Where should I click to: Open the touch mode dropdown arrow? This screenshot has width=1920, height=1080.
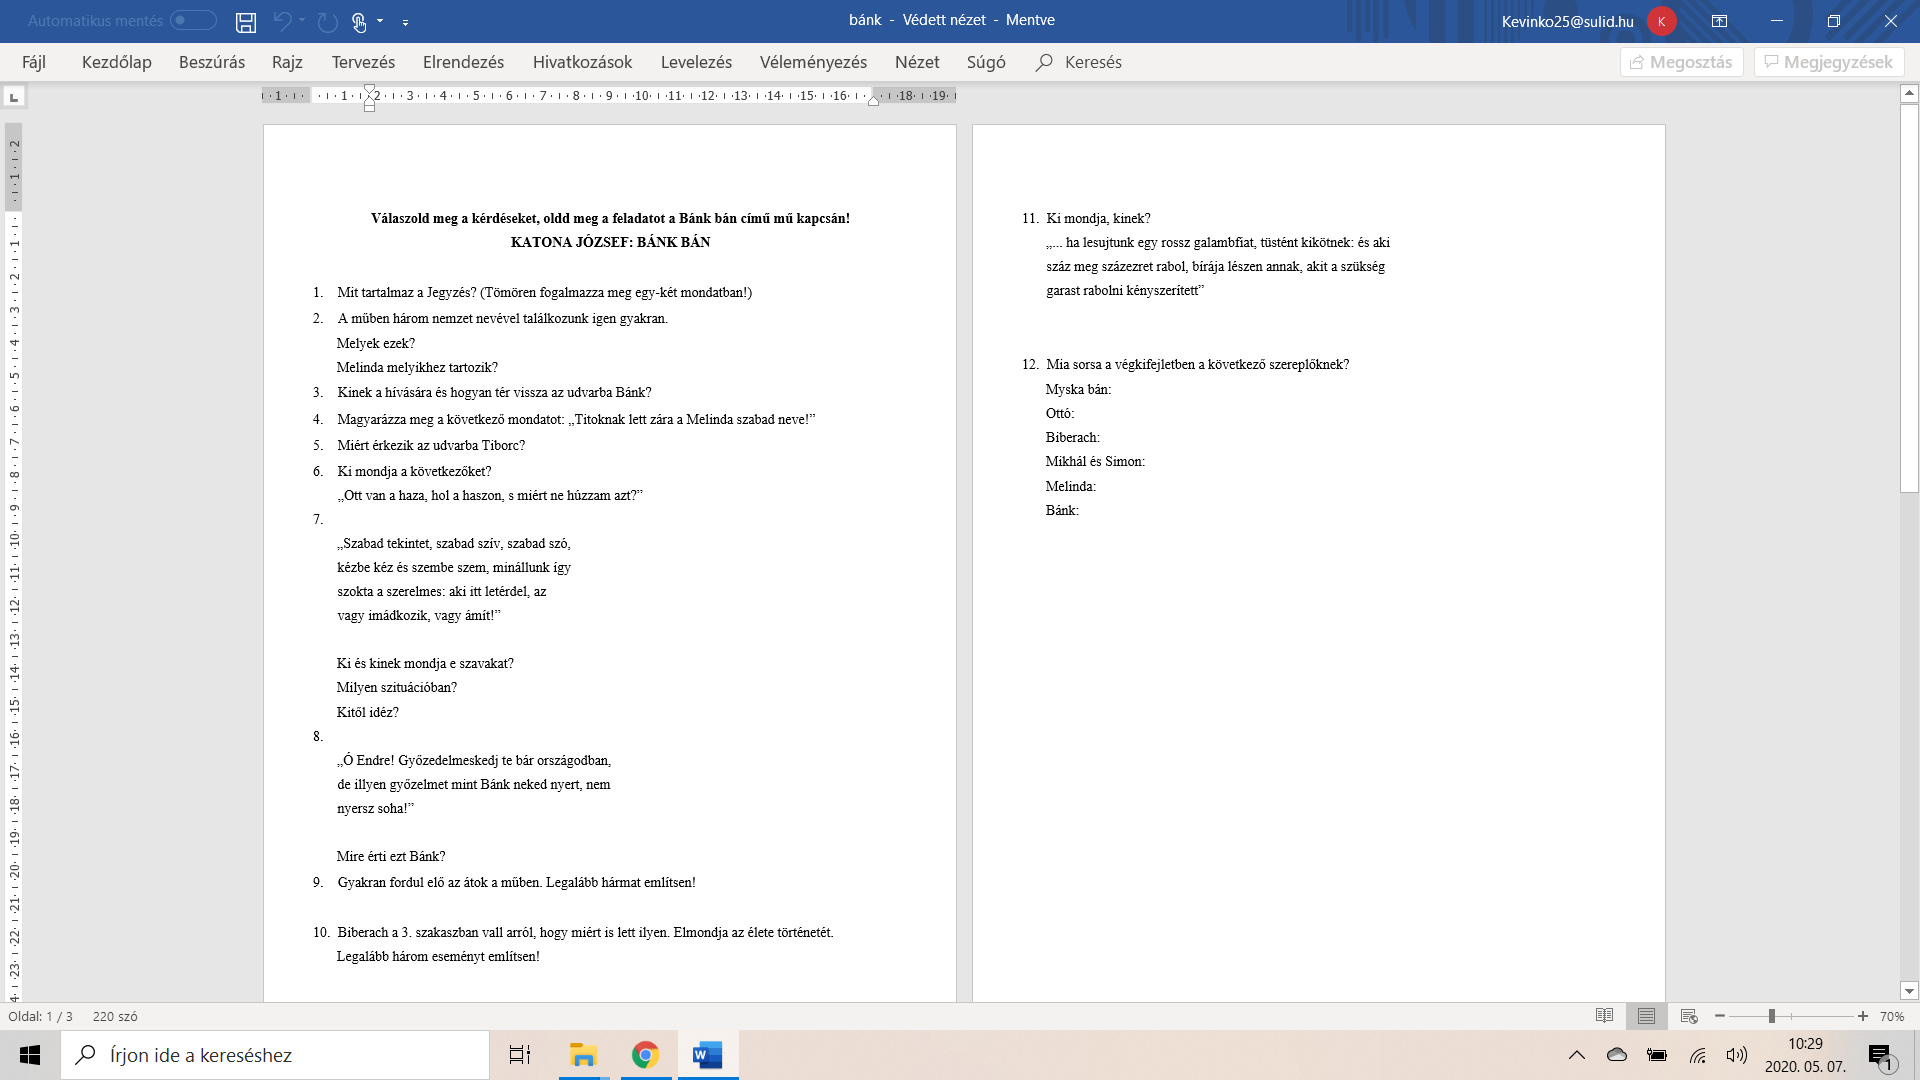(x=380, y=21)
